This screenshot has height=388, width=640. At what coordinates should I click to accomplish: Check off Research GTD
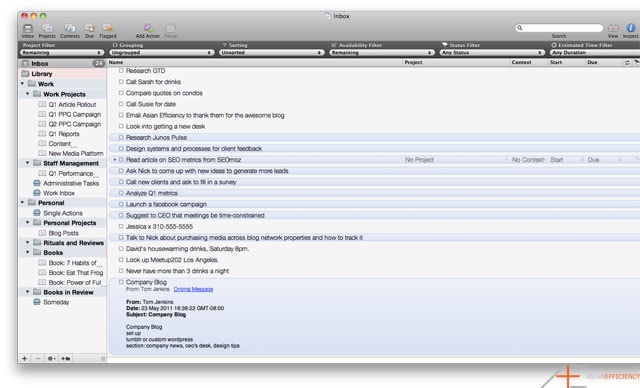[x=121, y=71]
